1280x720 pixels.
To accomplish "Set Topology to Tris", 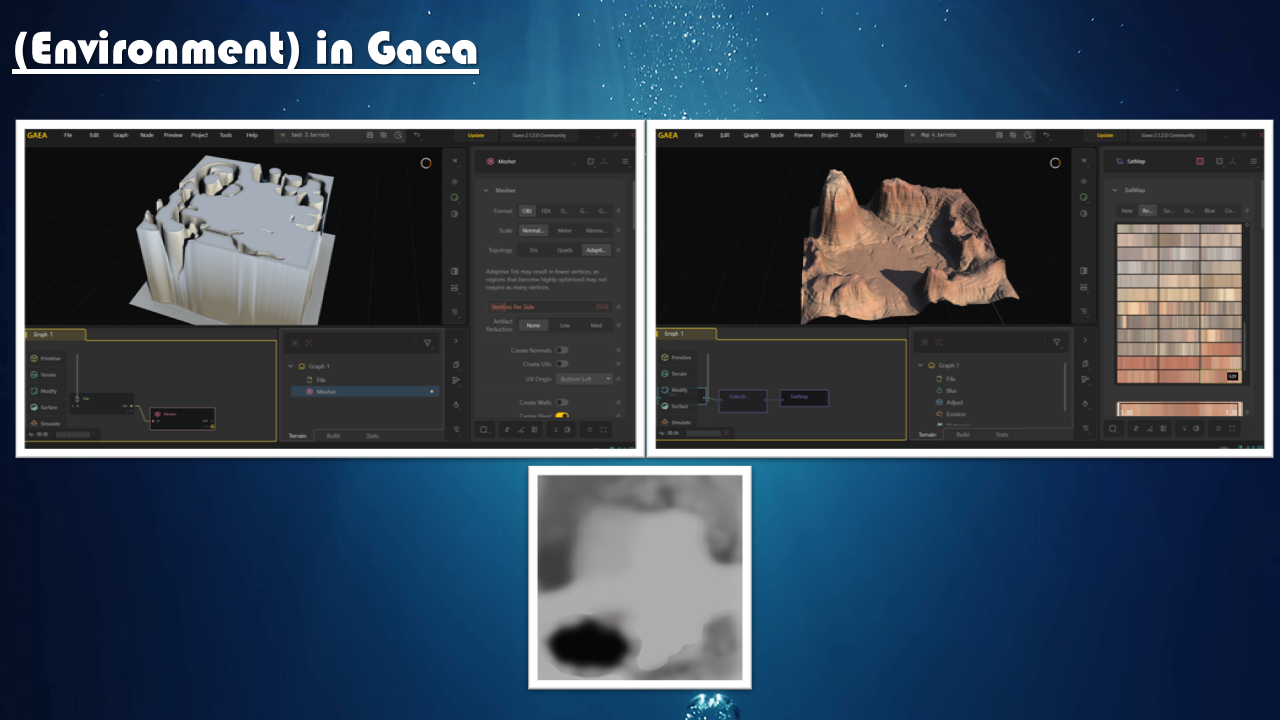I will pyautogui.click(x=533, y=250).
